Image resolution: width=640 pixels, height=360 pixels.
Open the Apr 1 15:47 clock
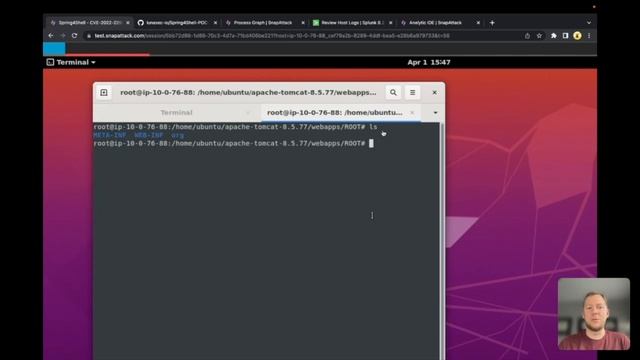(x=429, y=62)
